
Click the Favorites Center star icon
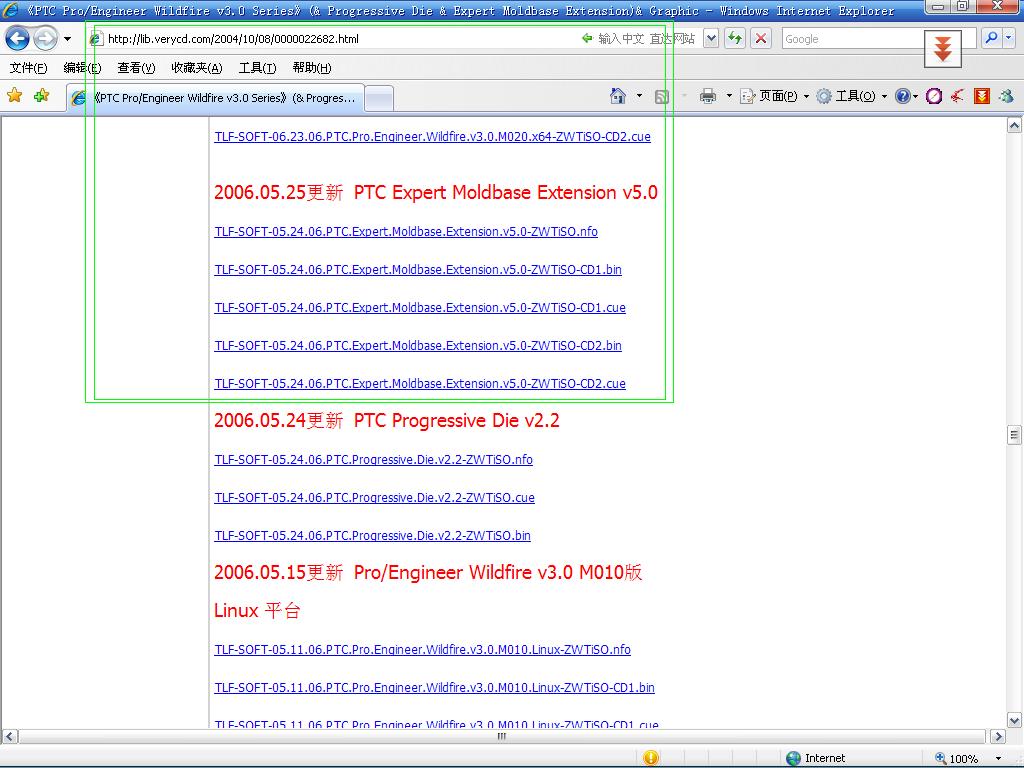click(x=14, y=96)
